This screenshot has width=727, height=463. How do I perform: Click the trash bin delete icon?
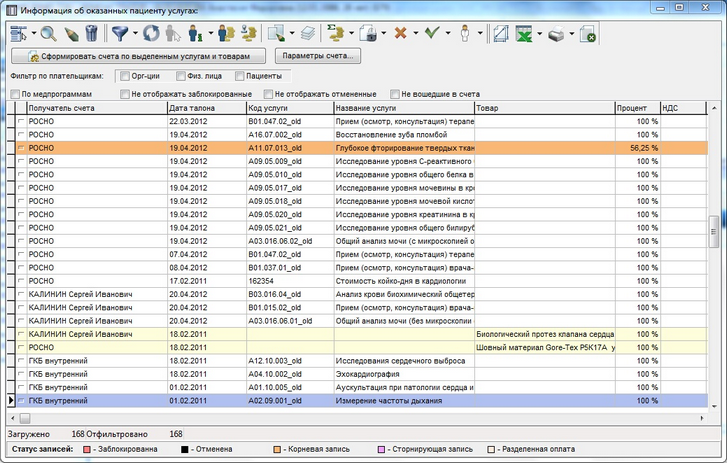92,33
